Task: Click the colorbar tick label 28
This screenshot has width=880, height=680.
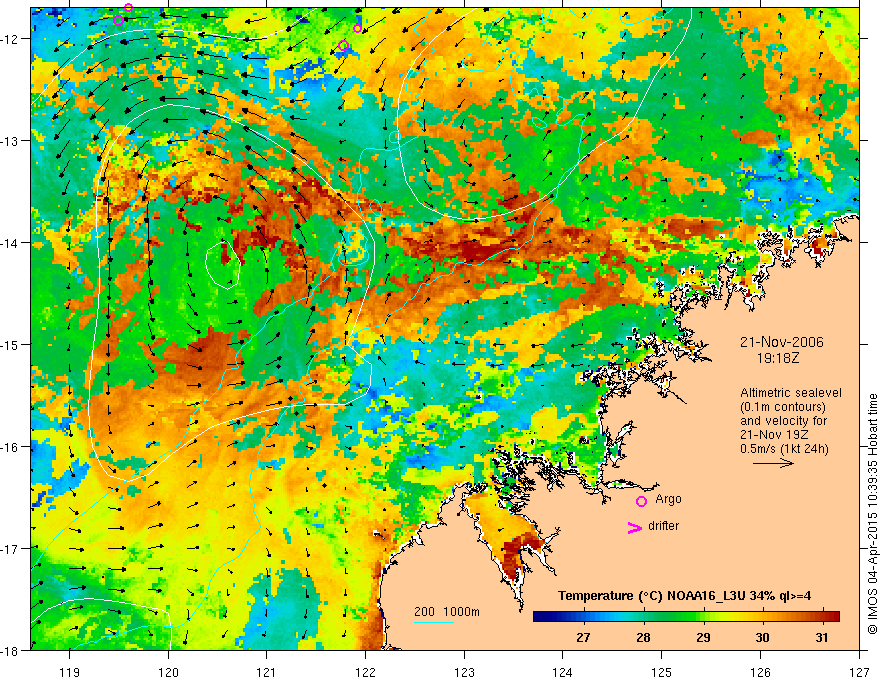Action: [x=644, y=637]
